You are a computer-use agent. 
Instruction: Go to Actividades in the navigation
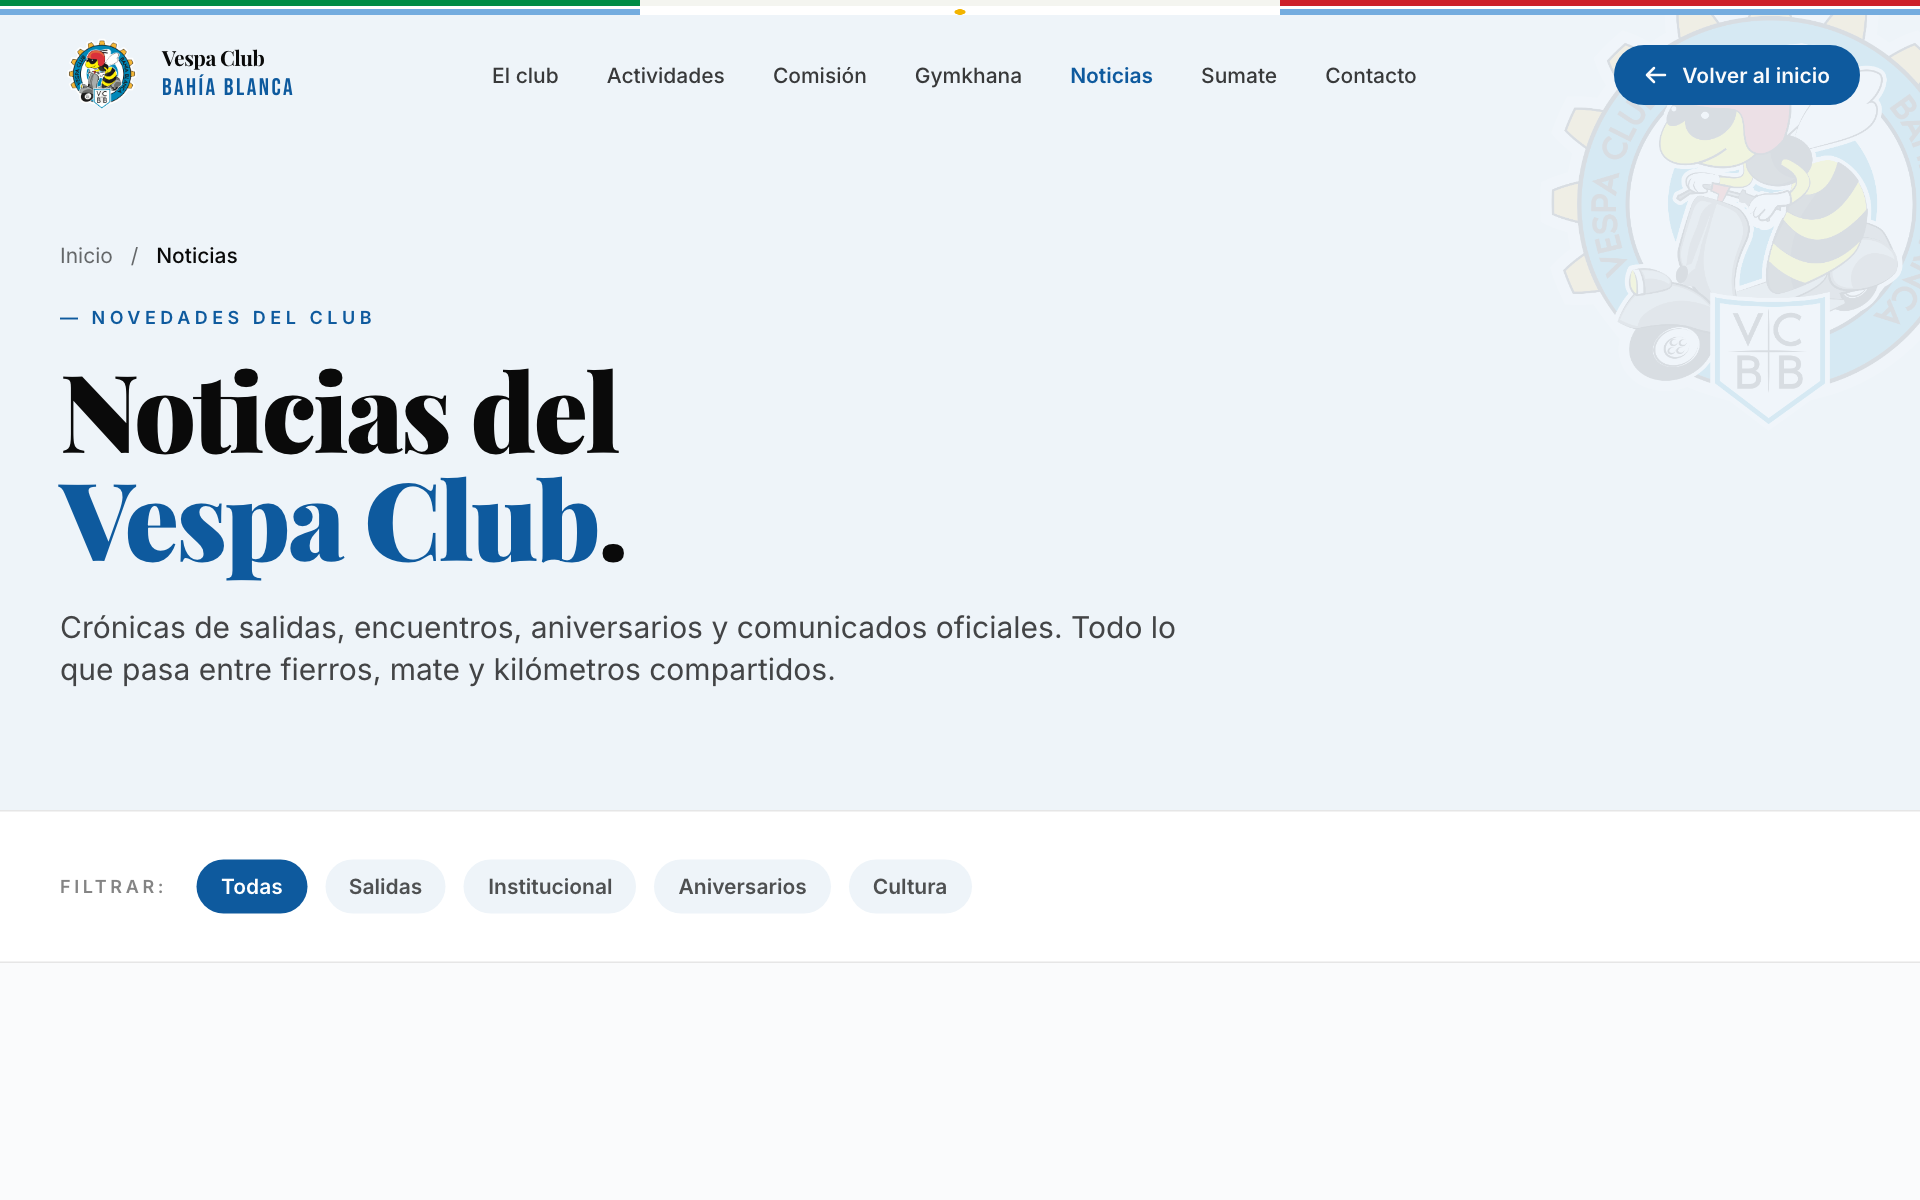coord(666,76)
